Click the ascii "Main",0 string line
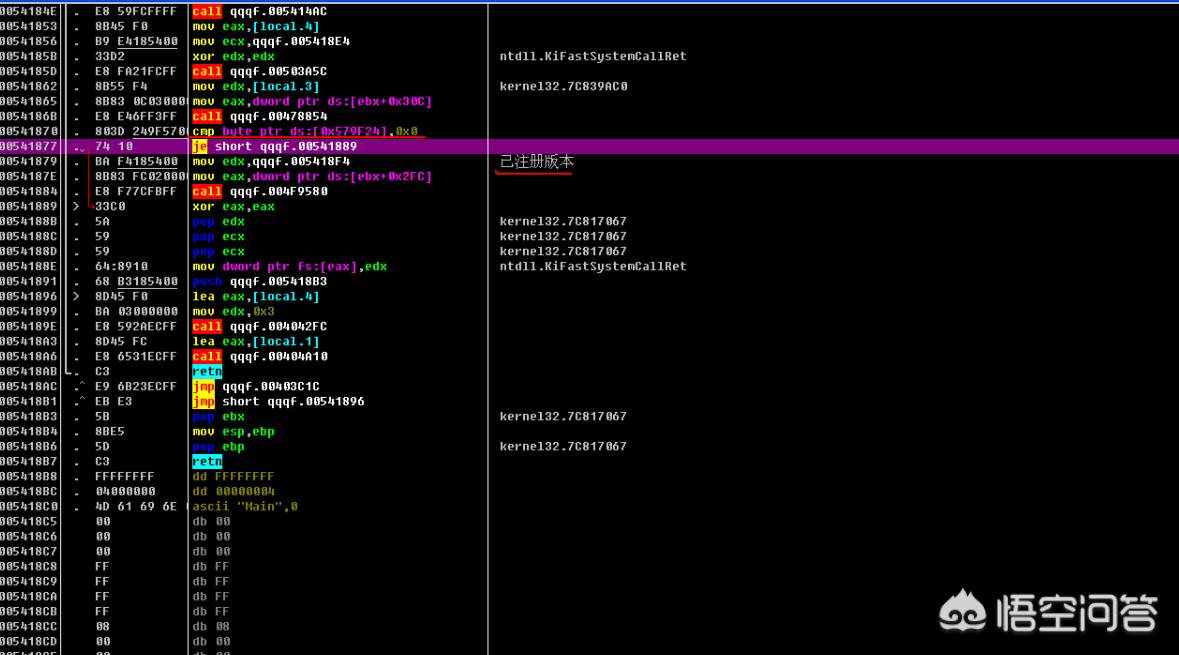The width and height of the screenshot is (1179, 655). point(244,507)
